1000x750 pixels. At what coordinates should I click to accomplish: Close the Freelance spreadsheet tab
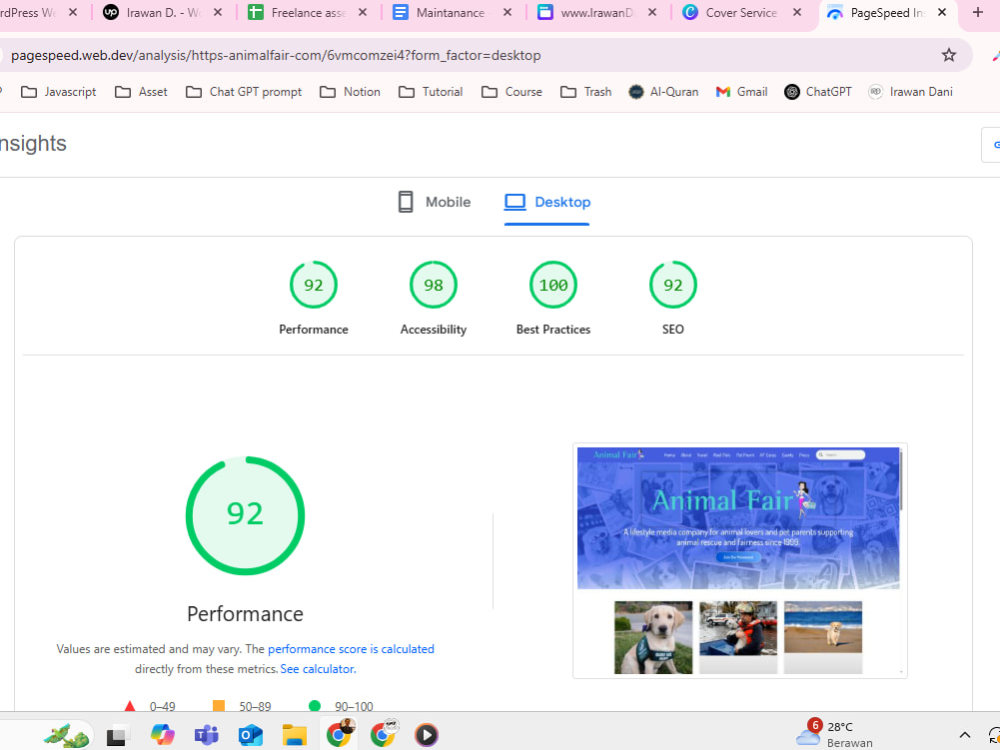click(x=362, y=12)
